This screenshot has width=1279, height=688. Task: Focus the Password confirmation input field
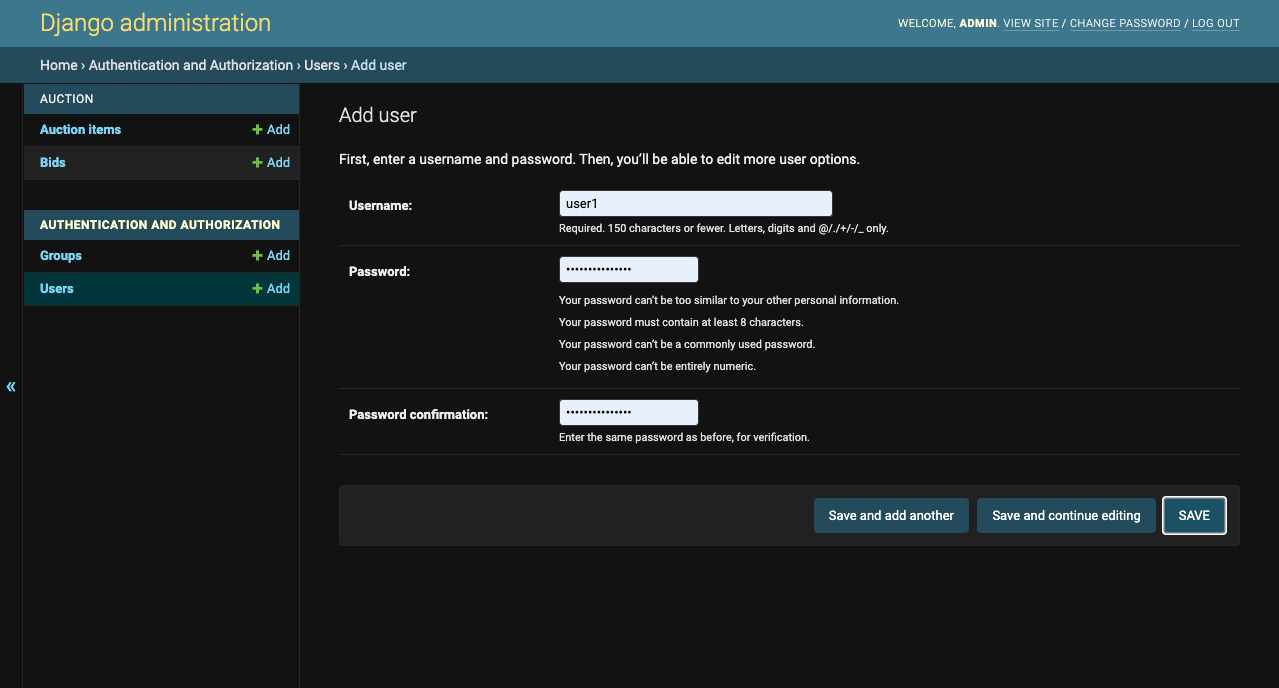coord(628,413)
